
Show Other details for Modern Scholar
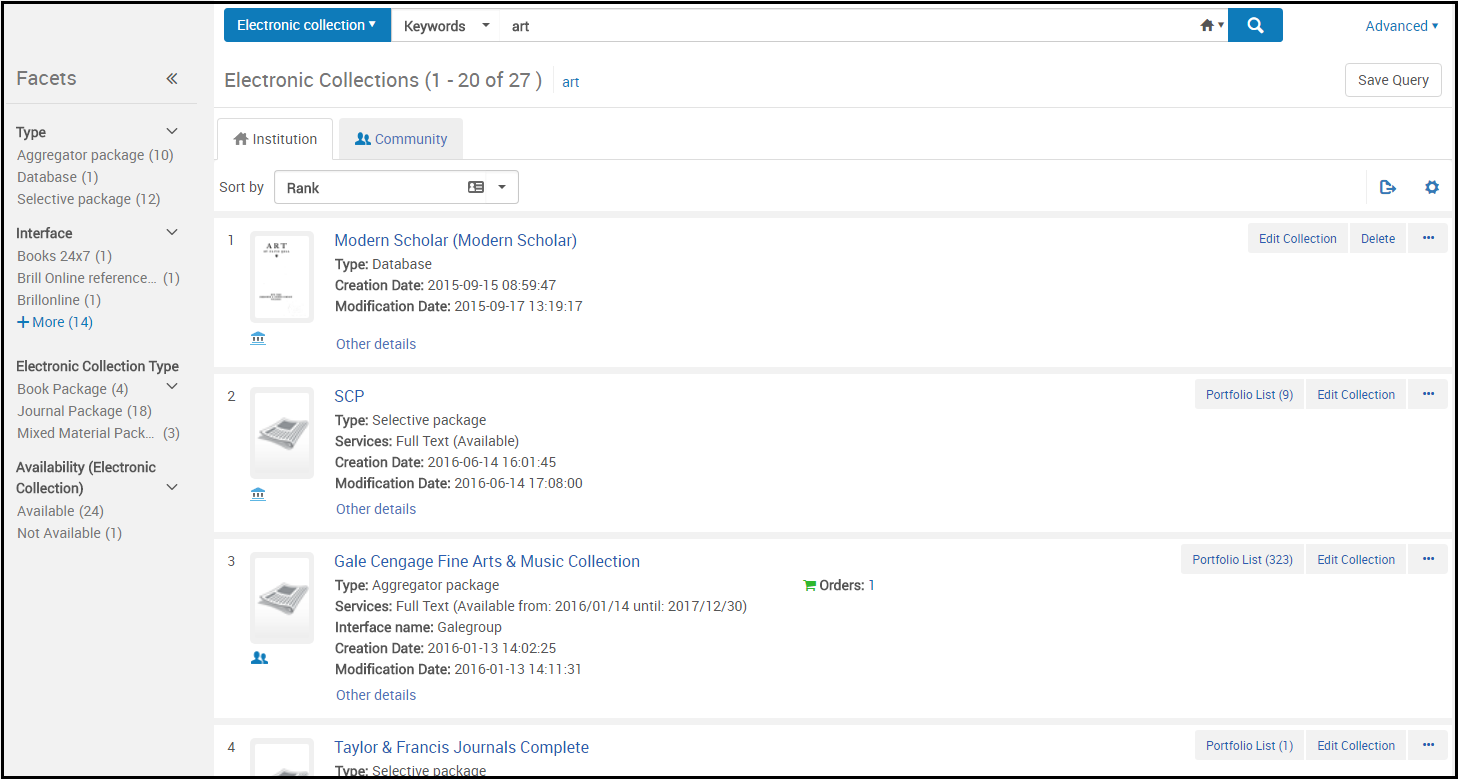[376, 344]
